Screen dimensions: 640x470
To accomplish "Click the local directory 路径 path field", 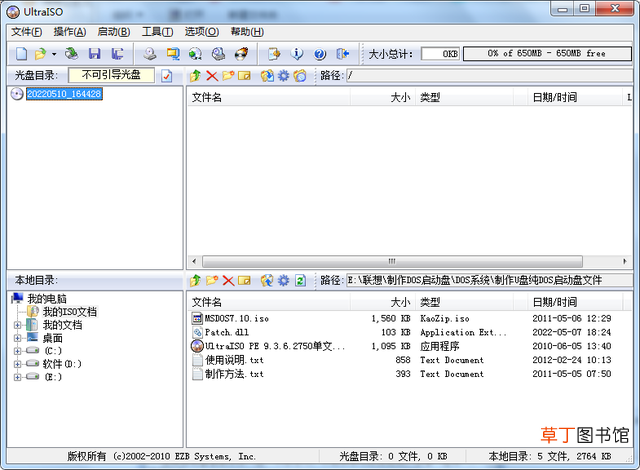I will [x=490, y=280].
